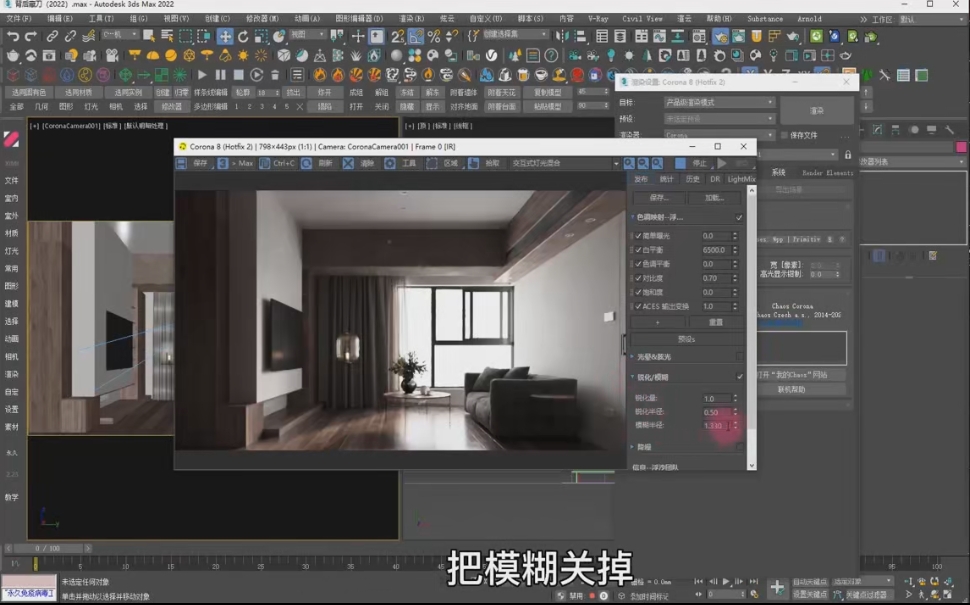Image resolution: width=970 pixels, height=605 pixels.
Task: Click the large Render button in render setup
Action: pos(817,111)
